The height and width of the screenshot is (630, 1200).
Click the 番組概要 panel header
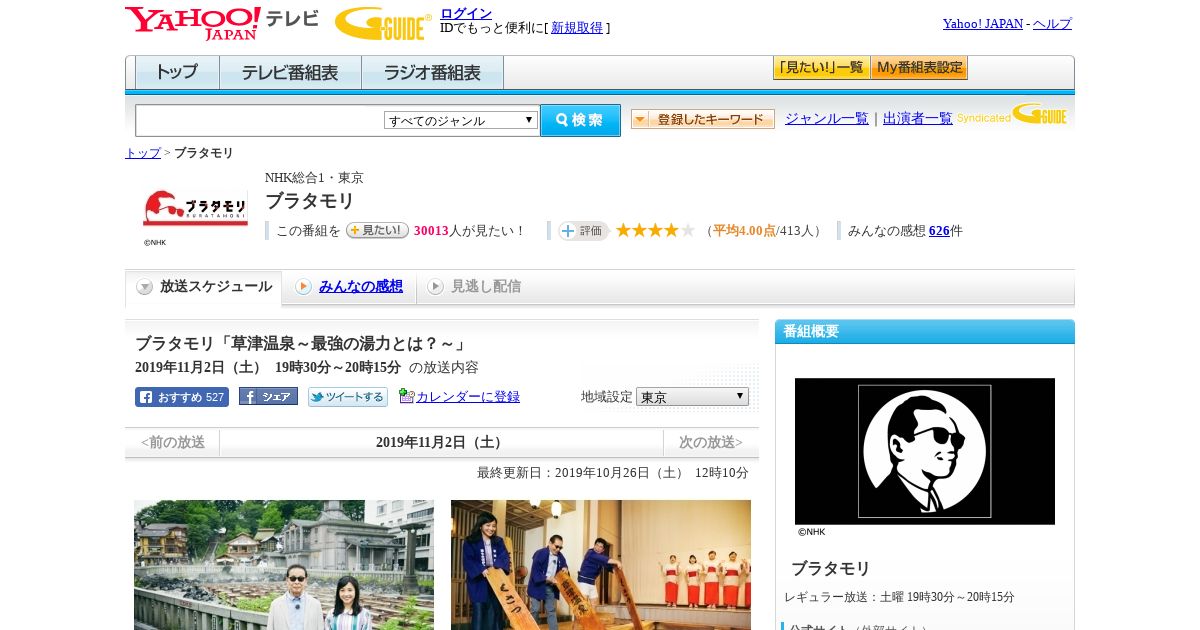(925, 332)
